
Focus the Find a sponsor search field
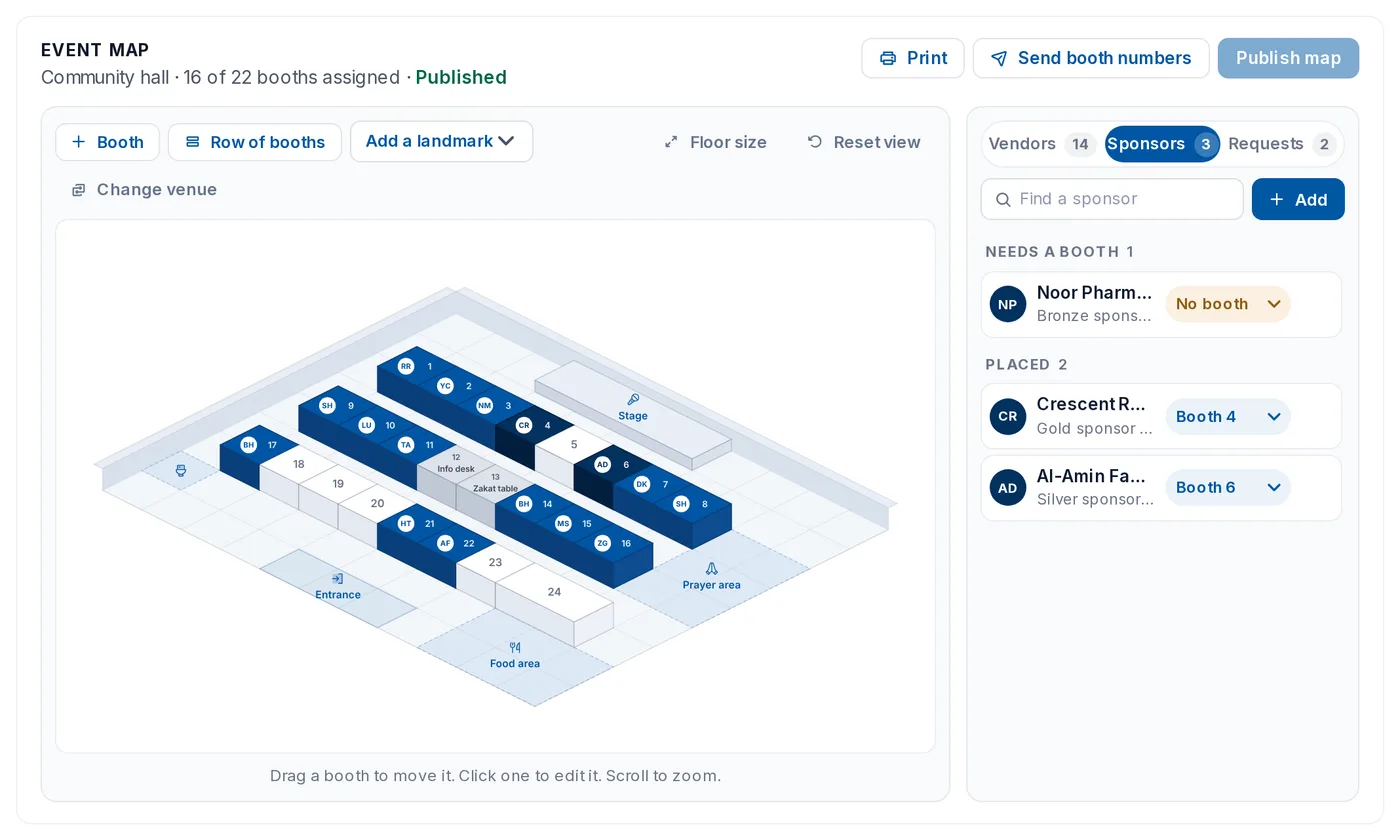coord(1112,199)
